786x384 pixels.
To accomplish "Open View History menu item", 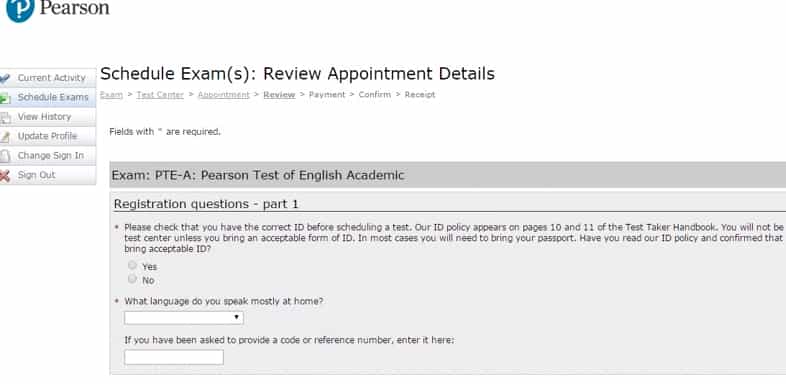I will [44, 116].
